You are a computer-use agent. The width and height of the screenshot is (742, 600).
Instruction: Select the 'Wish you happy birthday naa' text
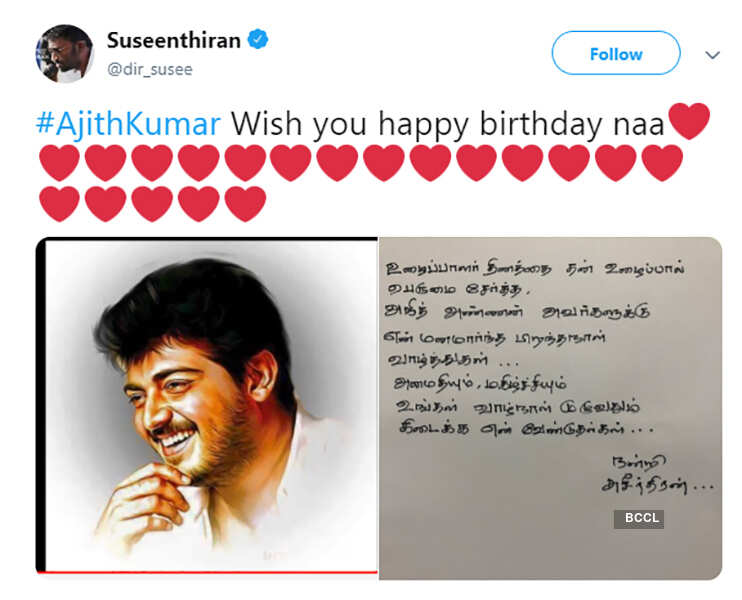tap(448, 124)
